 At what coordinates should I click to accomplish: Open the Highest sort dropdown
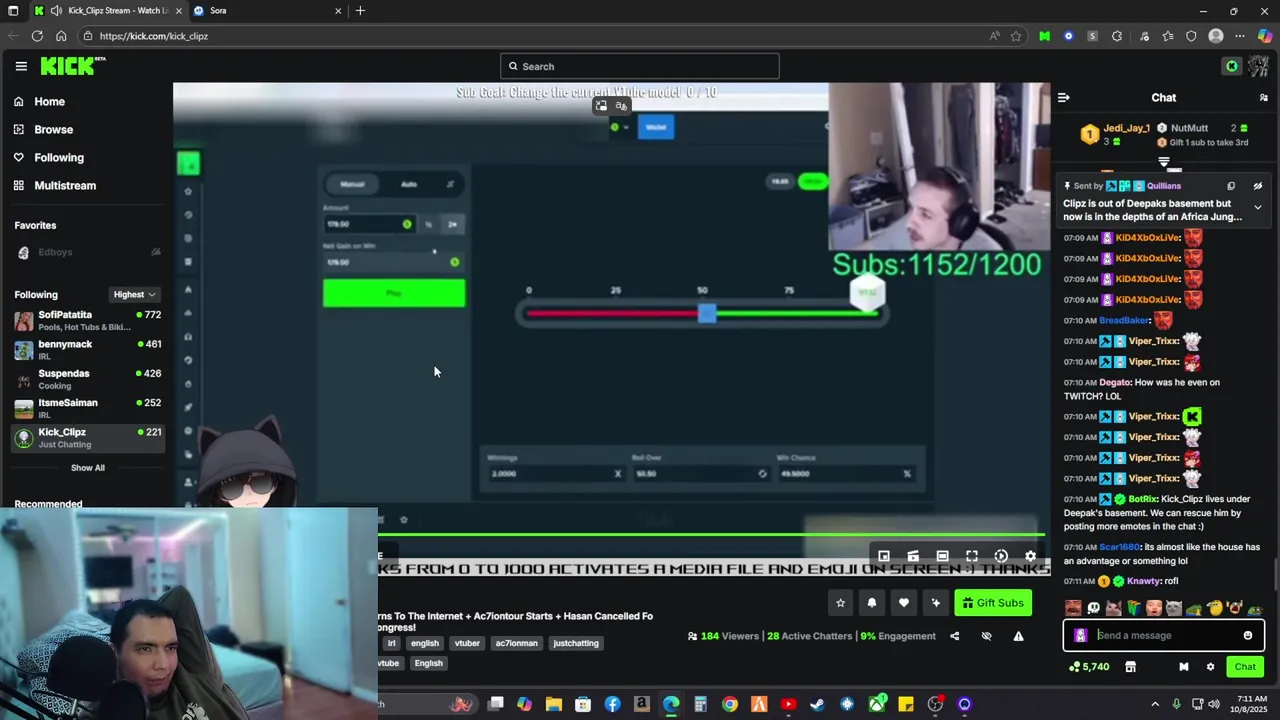134,294
